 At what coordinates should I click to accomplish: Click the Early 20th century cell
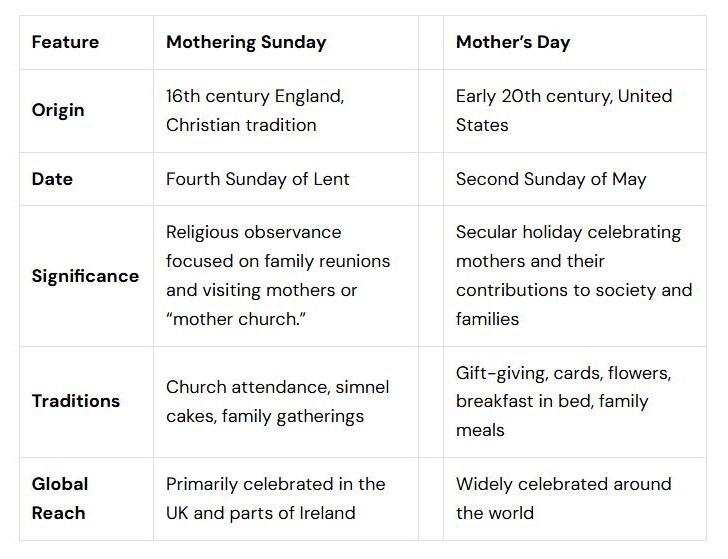[575, 110]
